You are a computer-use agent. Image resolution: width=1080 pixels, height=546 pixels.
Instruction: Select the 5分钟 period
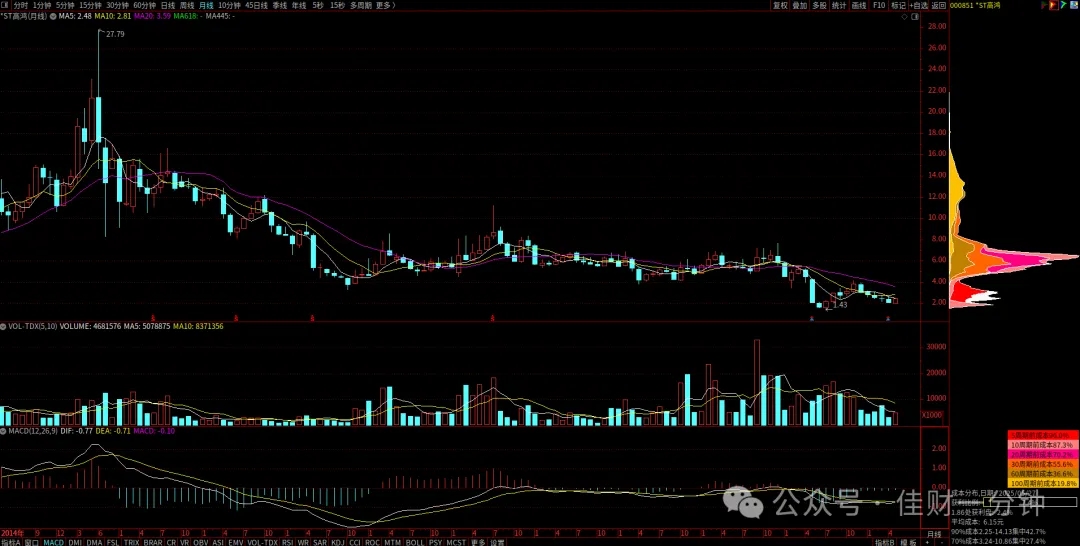pos(65,6)
